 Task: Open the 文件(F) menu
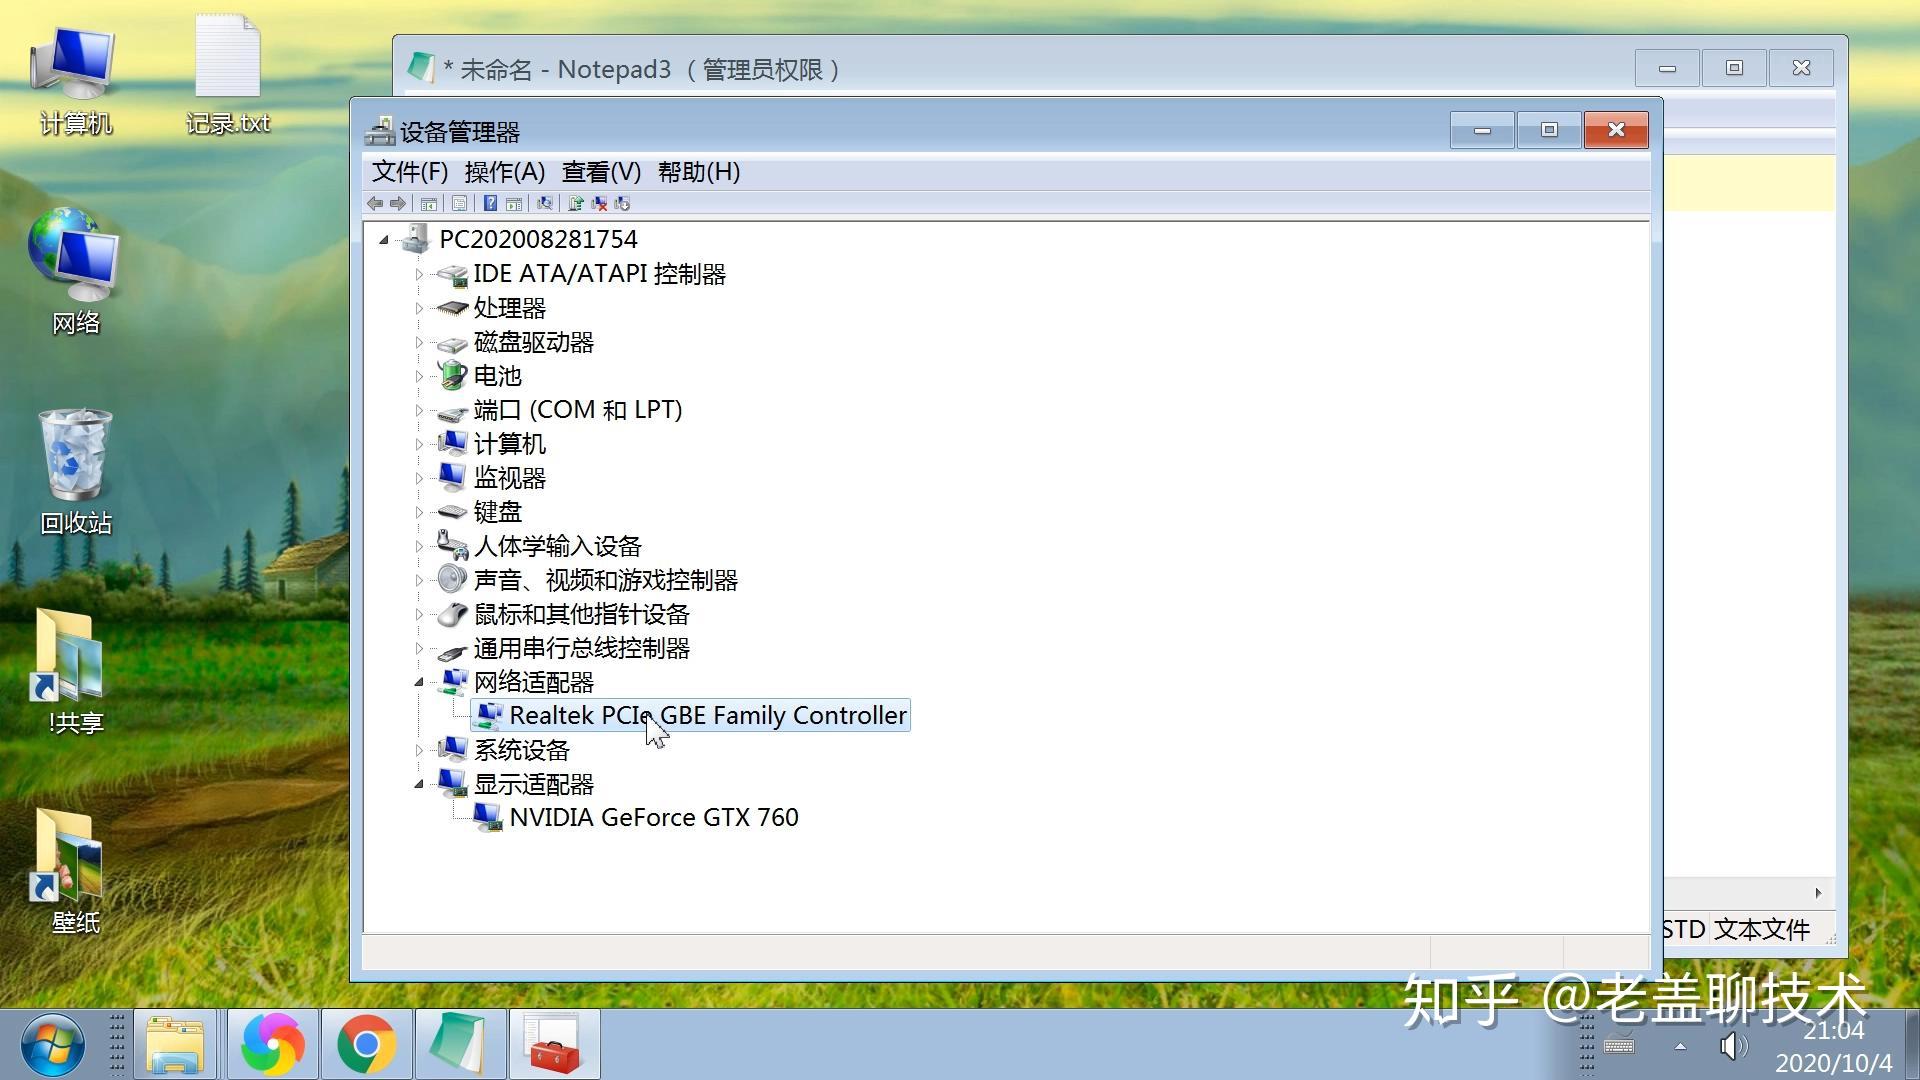(410, 172)
